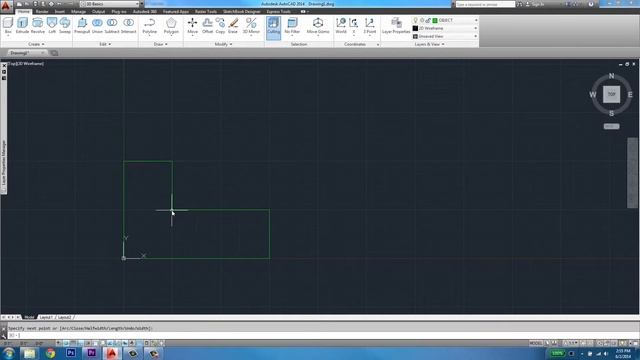Open Windows Explorer folder from taskbar
This screenshot has width=640, height=360.
click(29, 353)
